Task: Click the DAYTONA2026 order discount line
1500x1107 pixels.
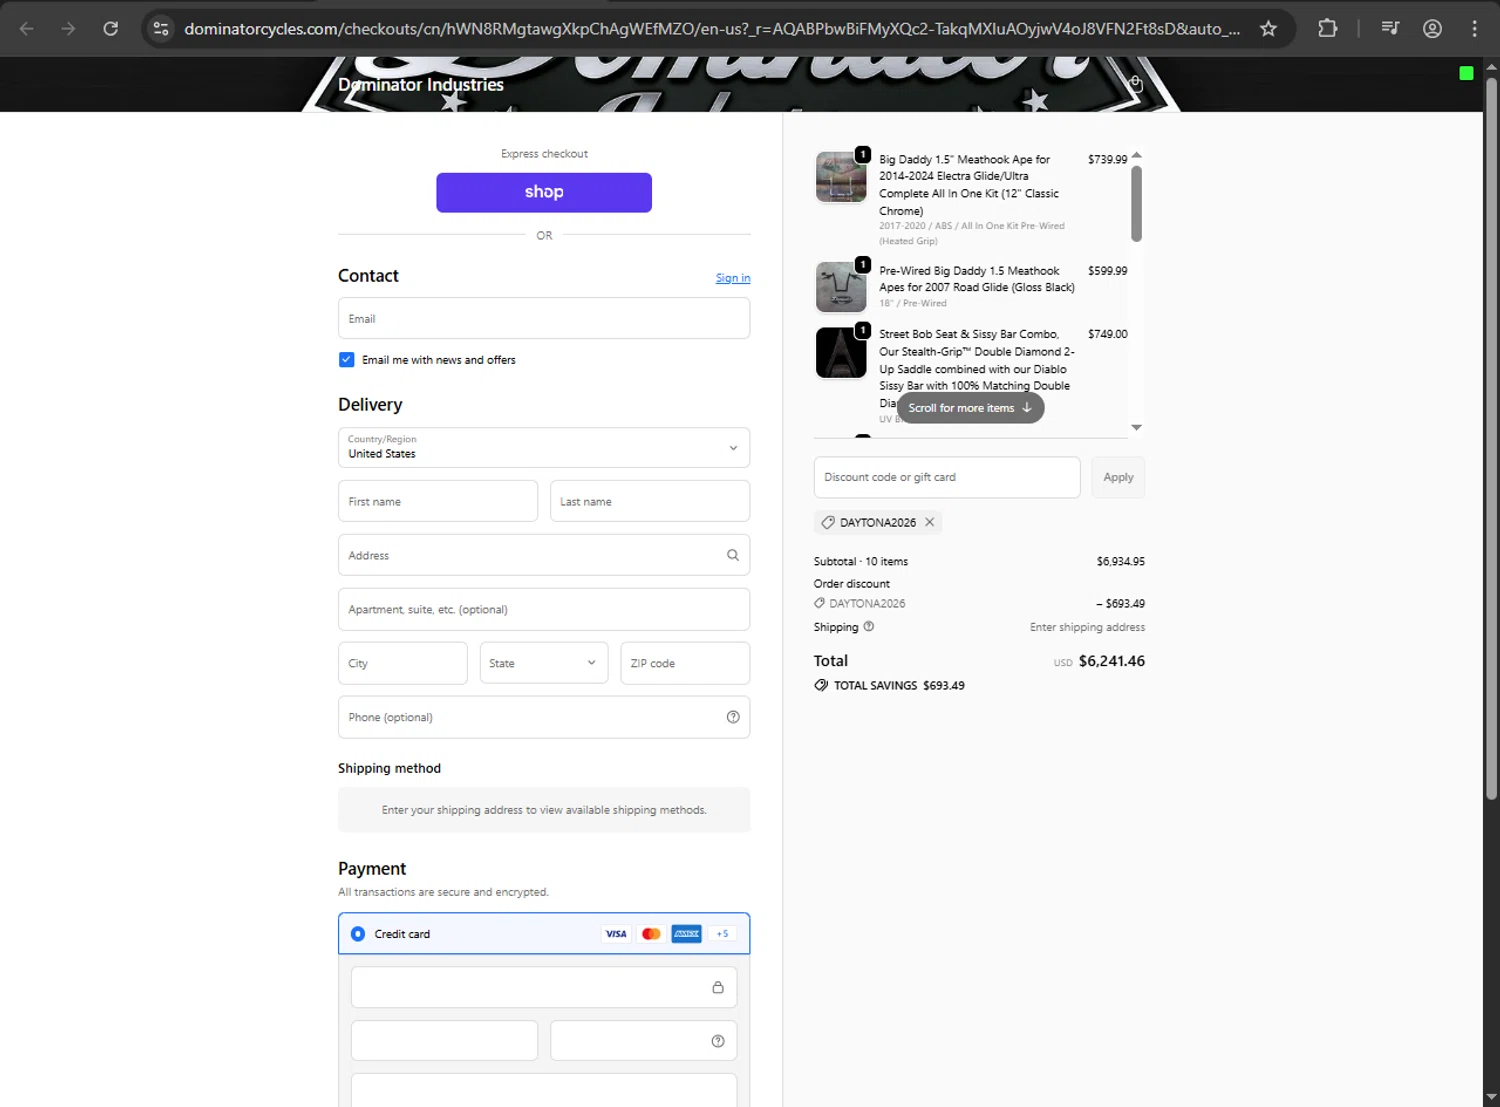Action: click(x=867, y=603)
